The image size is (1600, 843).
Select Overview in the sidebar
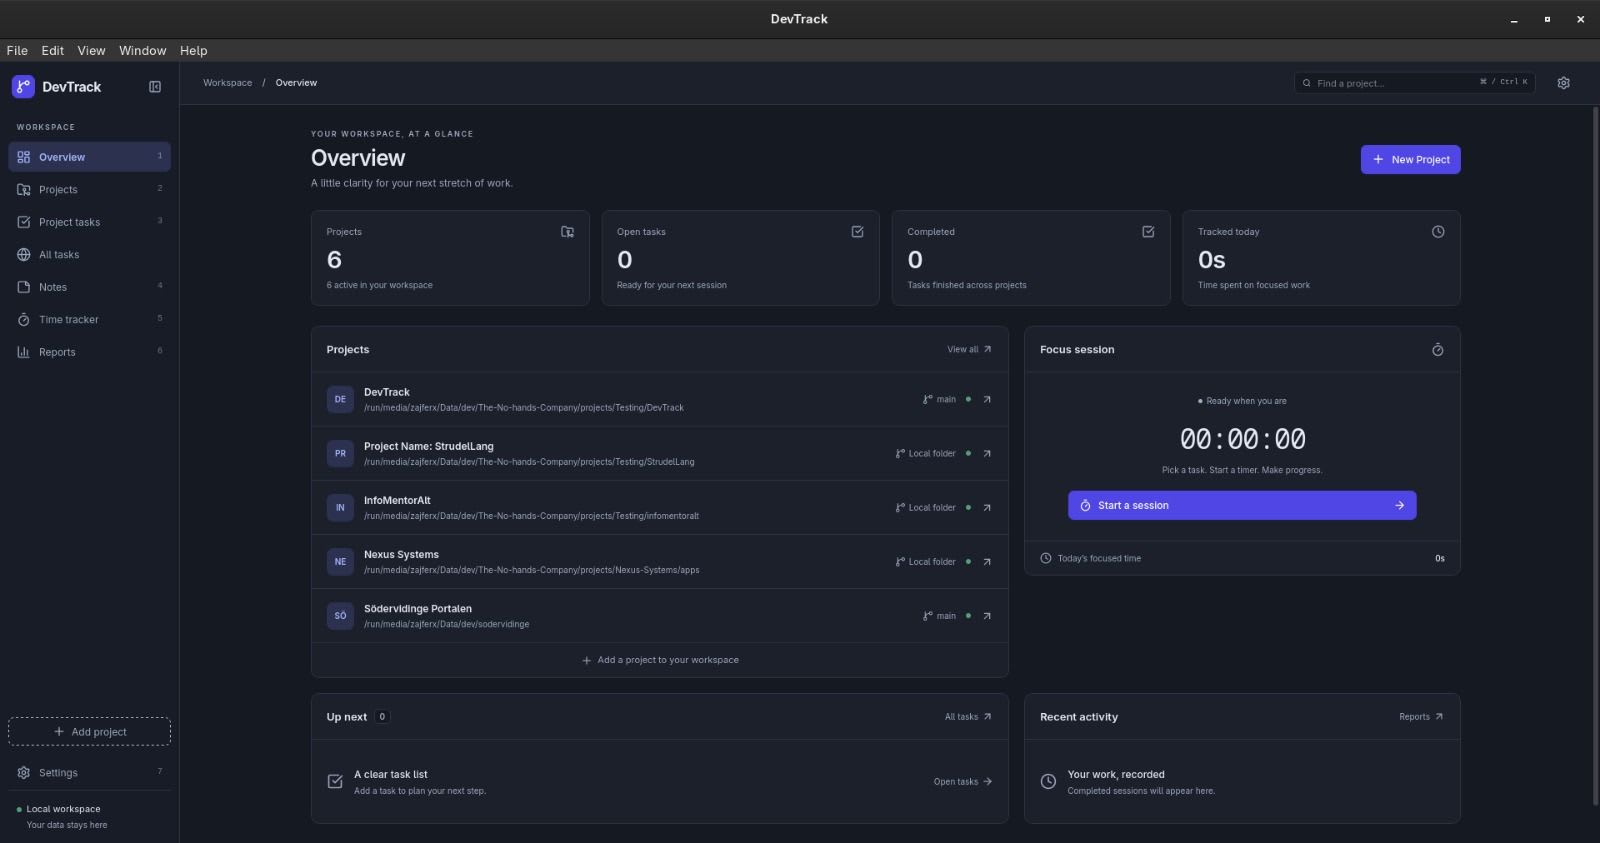[x=89, y=157]
